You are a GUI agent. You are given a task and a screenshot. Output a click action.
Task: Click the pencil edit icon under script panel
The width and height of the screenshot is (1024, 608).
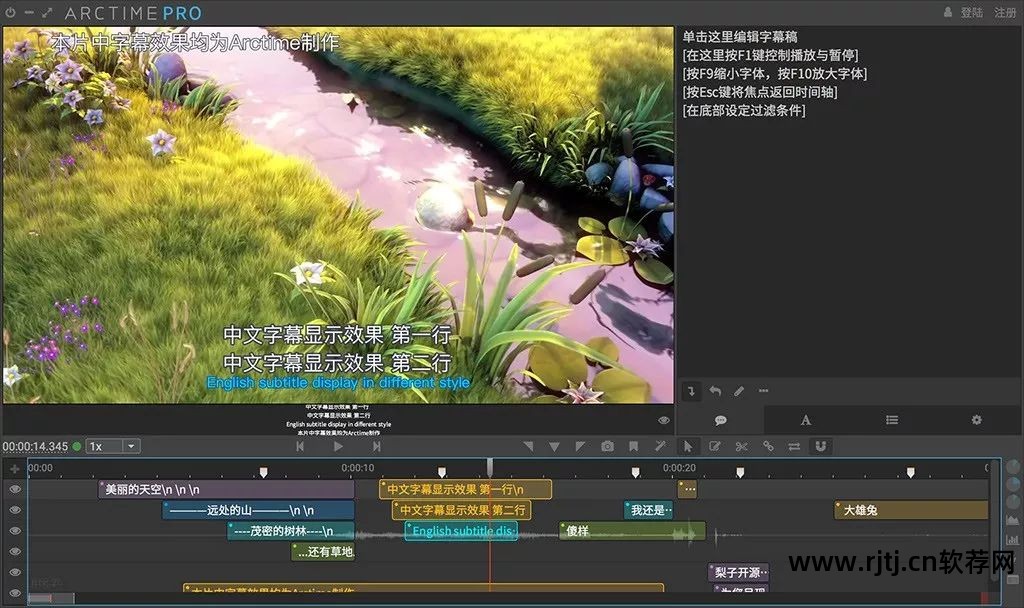click(739, 391)
